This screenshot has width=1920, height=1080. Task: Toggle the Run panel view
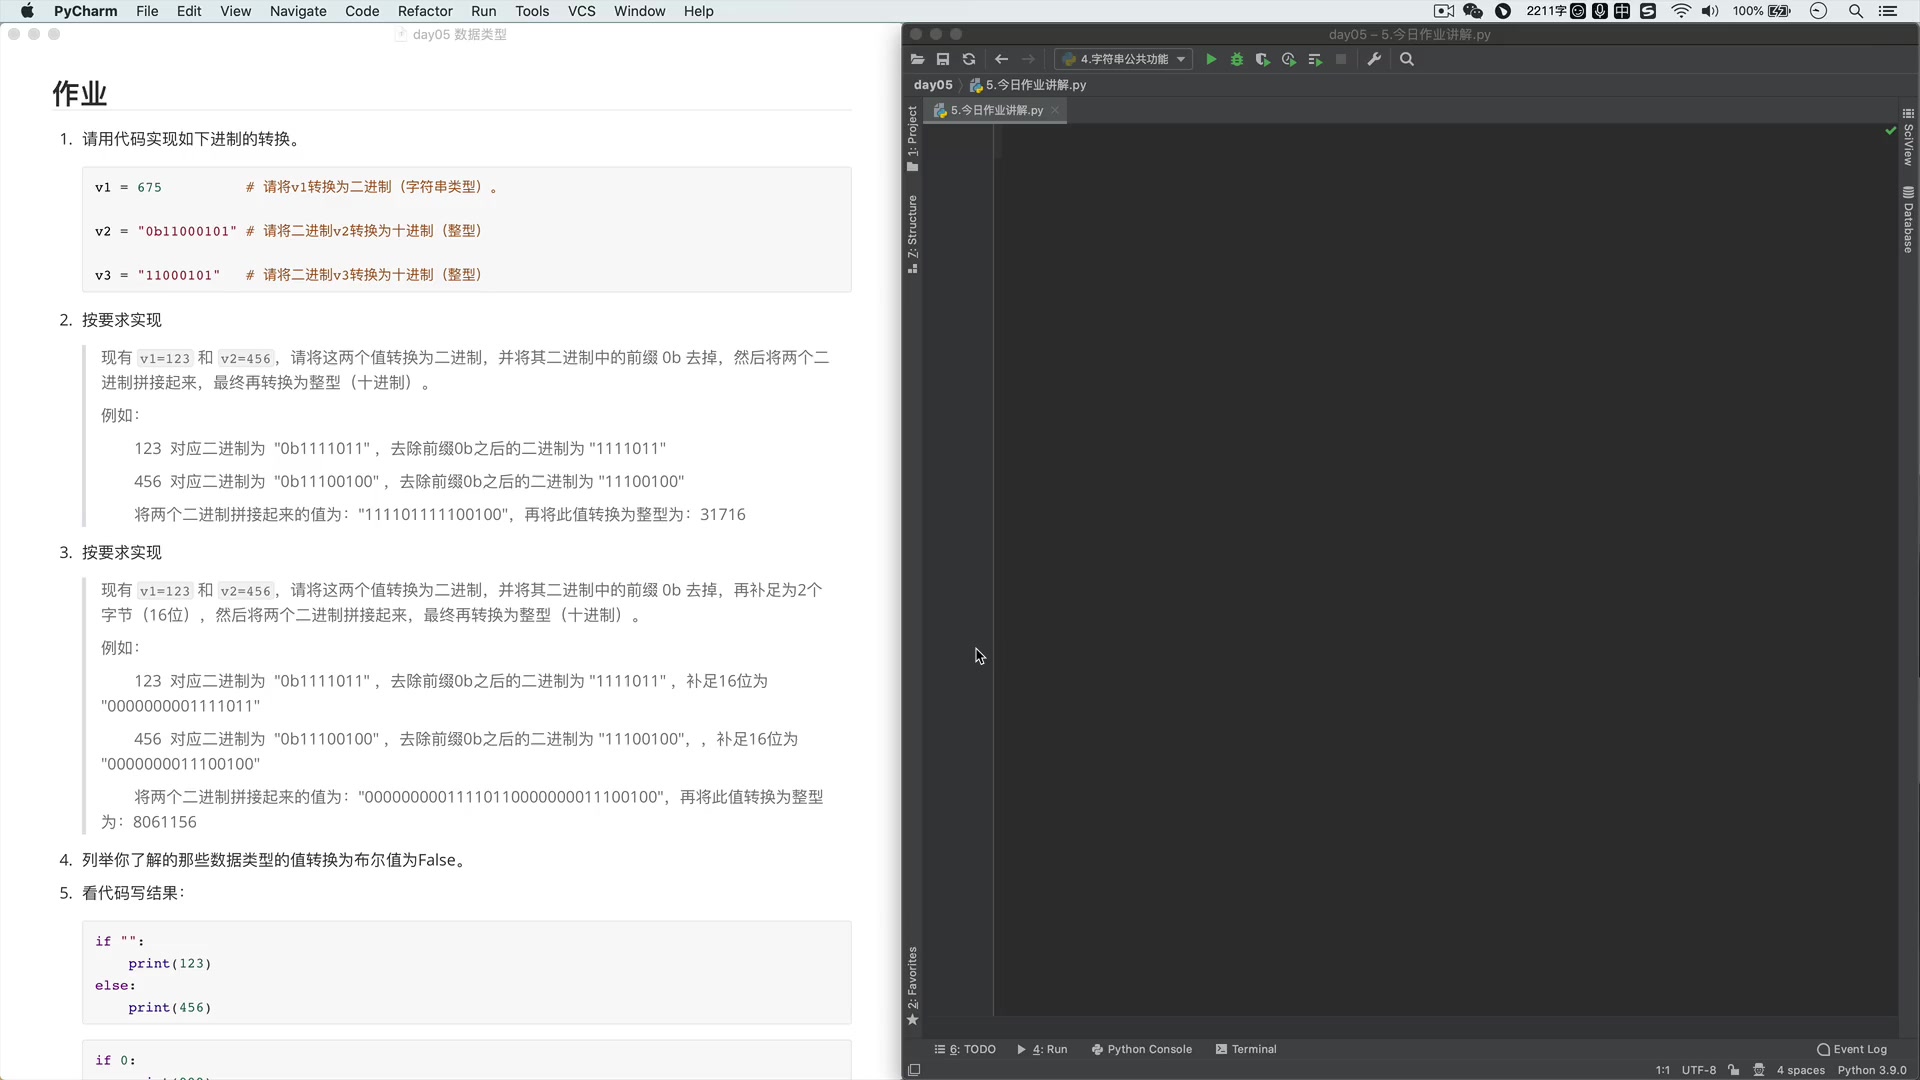[1046, 1048]
